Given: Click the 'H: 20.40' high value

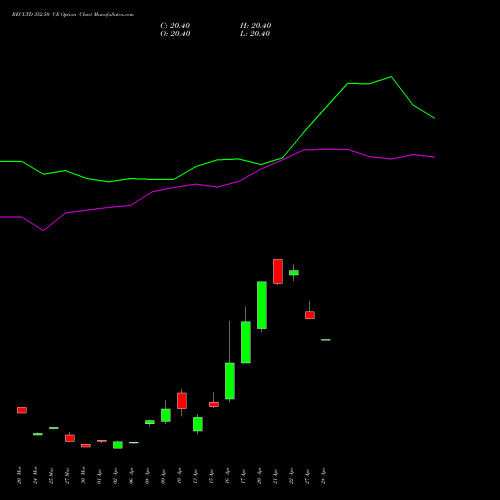Looking at the screenshot, I should pos(255,26).
